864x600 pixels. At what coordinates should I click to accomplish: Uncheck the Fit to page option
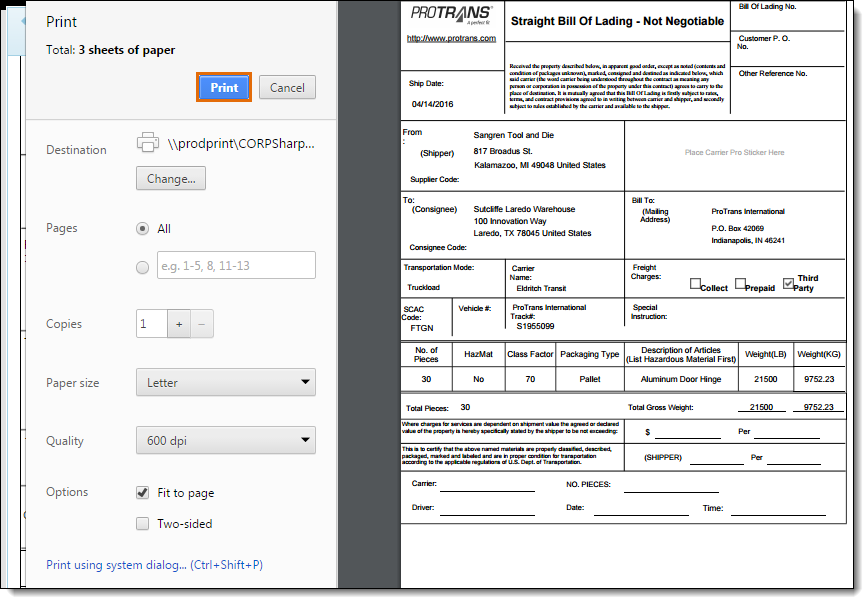[x=143, y=493]
